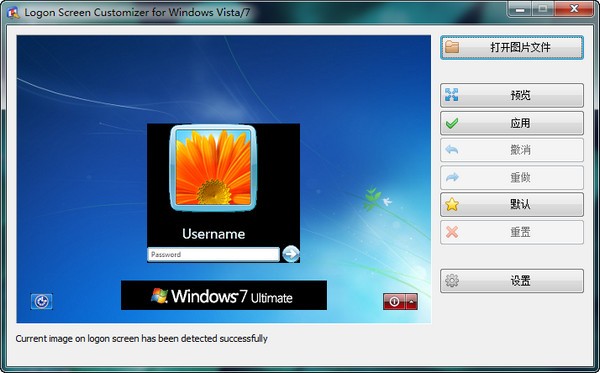Open the 设置 settings button

coord(512,281)
